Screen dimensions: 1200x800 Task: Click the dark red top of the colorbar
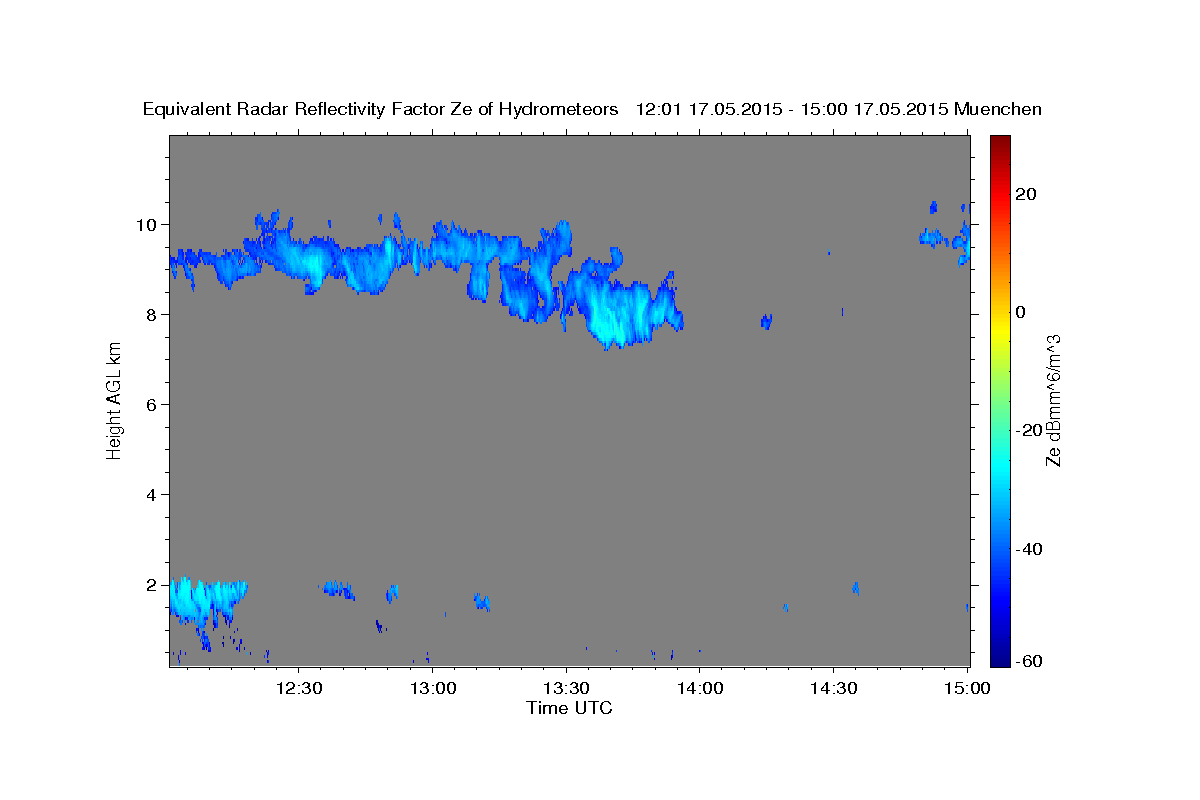click(1000, 145)
